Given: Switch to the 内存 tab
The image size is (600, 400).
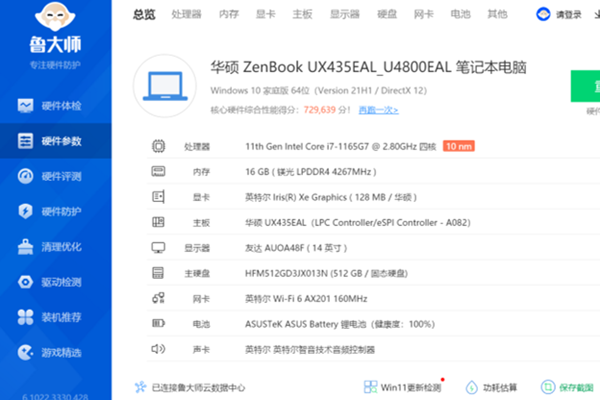Looking at the screenshot, I should [229, 15].
